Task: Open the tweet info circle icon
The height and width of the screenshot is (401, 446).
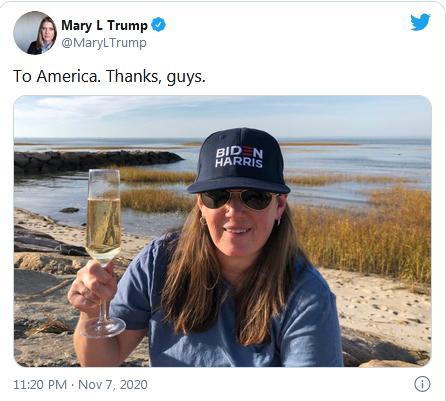Action: 422,384
